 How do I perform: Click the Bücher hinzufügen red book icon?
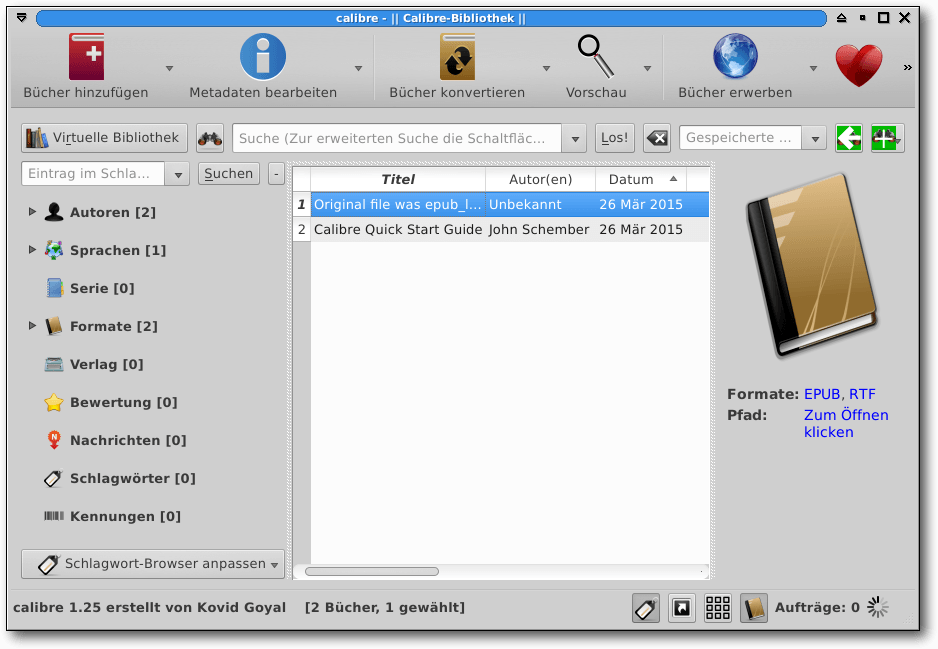coord(87,57)
